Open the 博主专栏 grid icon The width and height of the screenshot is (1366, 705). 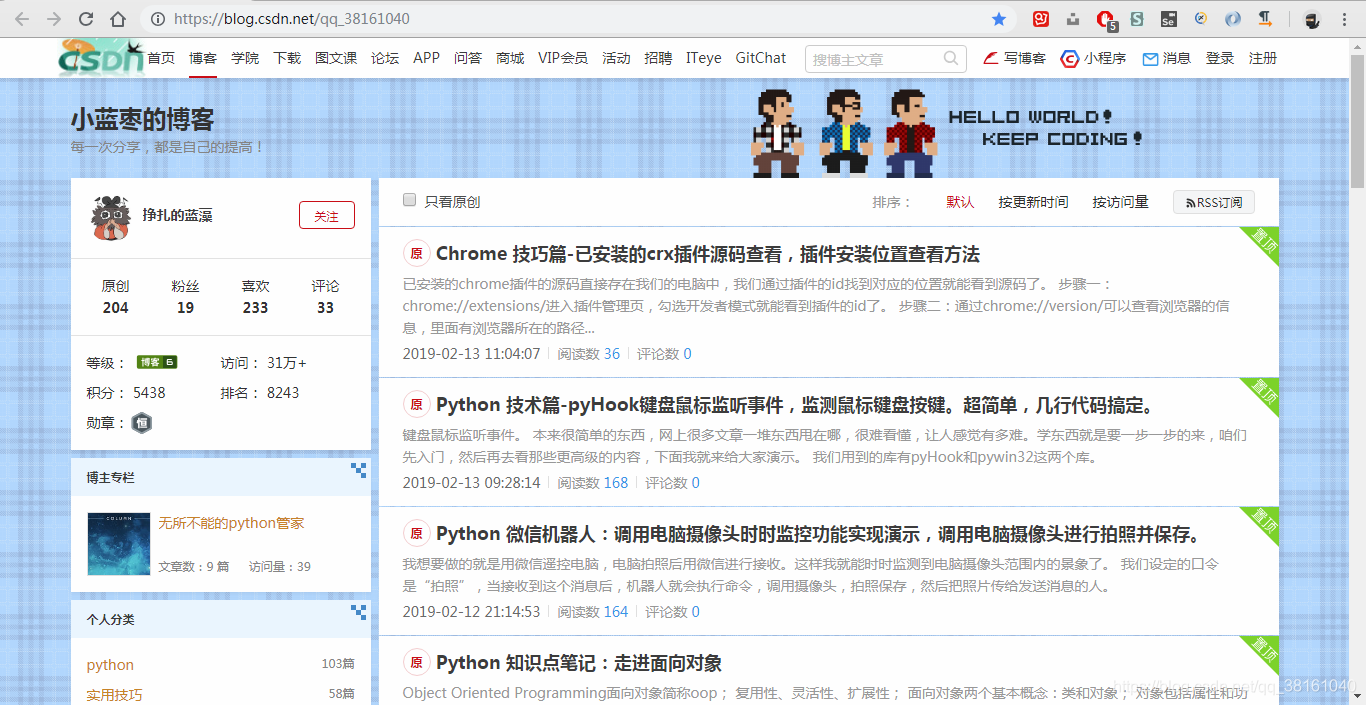click(357, 471)
